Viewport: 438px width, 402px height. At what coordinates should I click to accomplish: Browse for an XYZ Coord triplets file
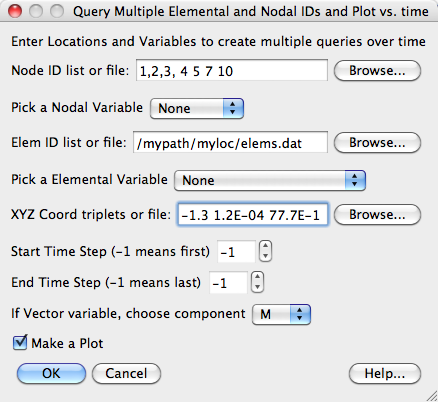point(377,215)
